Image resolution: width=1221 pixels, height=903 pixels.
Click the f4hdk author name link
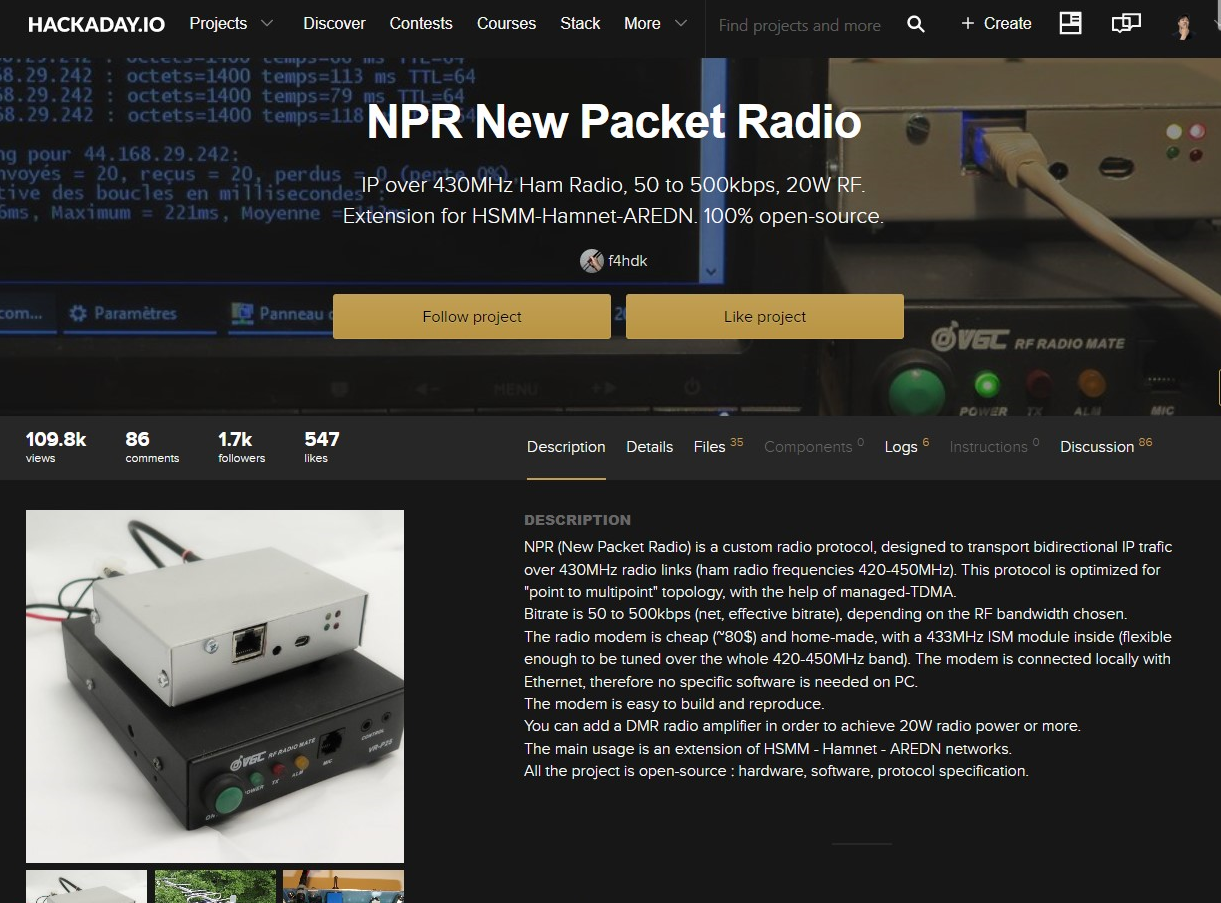(628, 261)
